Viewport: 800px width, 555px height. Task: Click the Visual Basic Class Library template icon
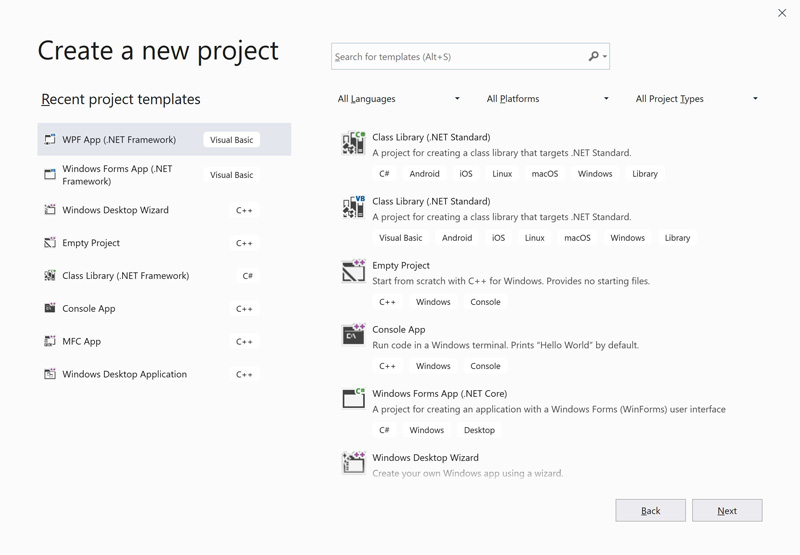(x=353, y=207)
